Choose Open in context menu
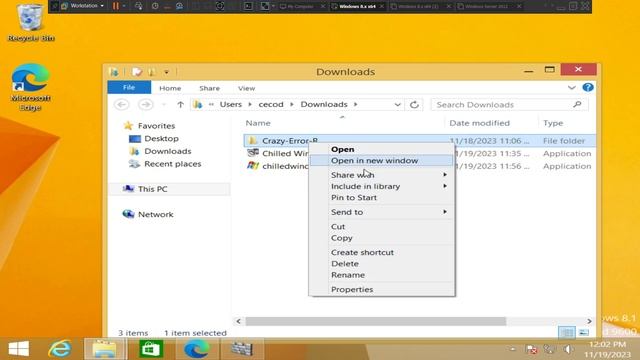The image size is (640, 360). click(382, 149)
